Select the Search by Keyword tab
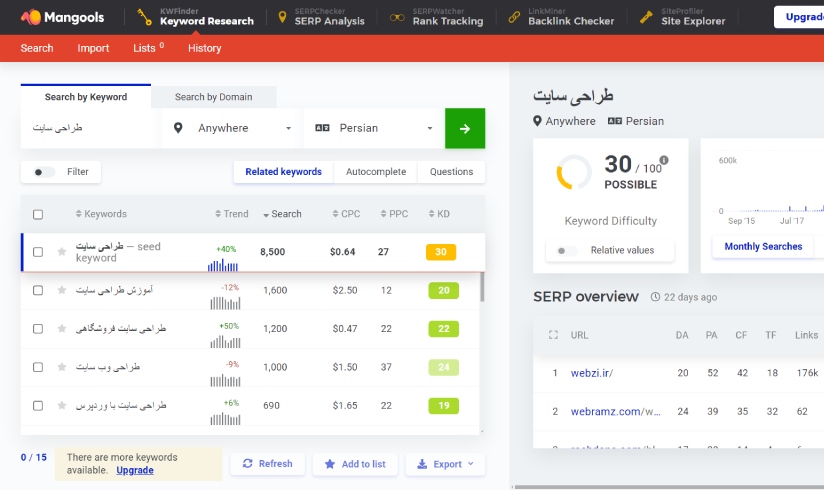 click(x=86, y=97)
